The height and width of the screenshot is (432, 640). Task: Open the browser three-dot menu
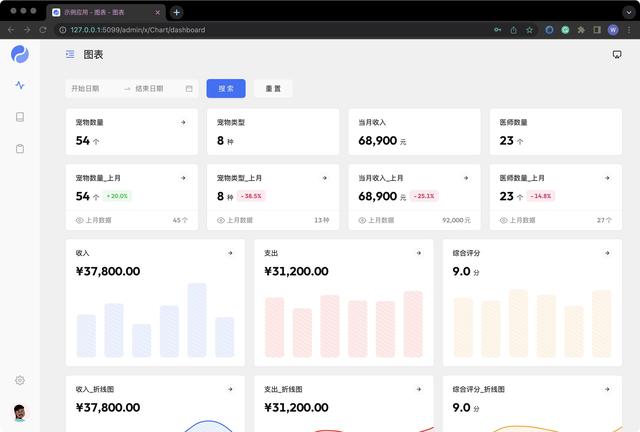point(629,30)
